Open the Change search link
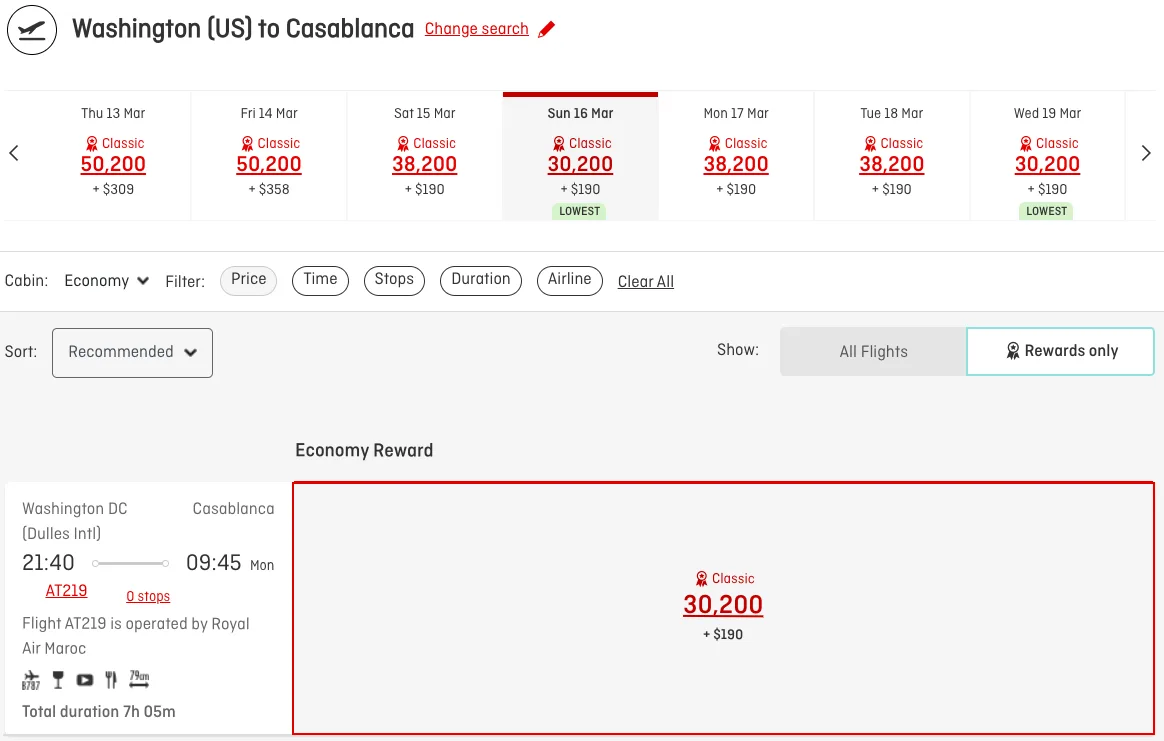1164x741 pixels. coord(477,29)
